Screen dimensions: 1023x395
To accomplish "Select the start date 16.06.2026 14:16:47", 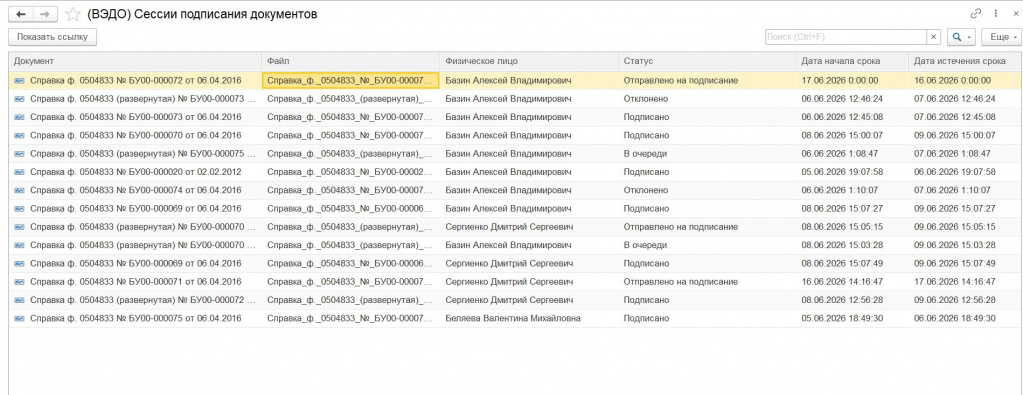I will [x=852, y=282].
